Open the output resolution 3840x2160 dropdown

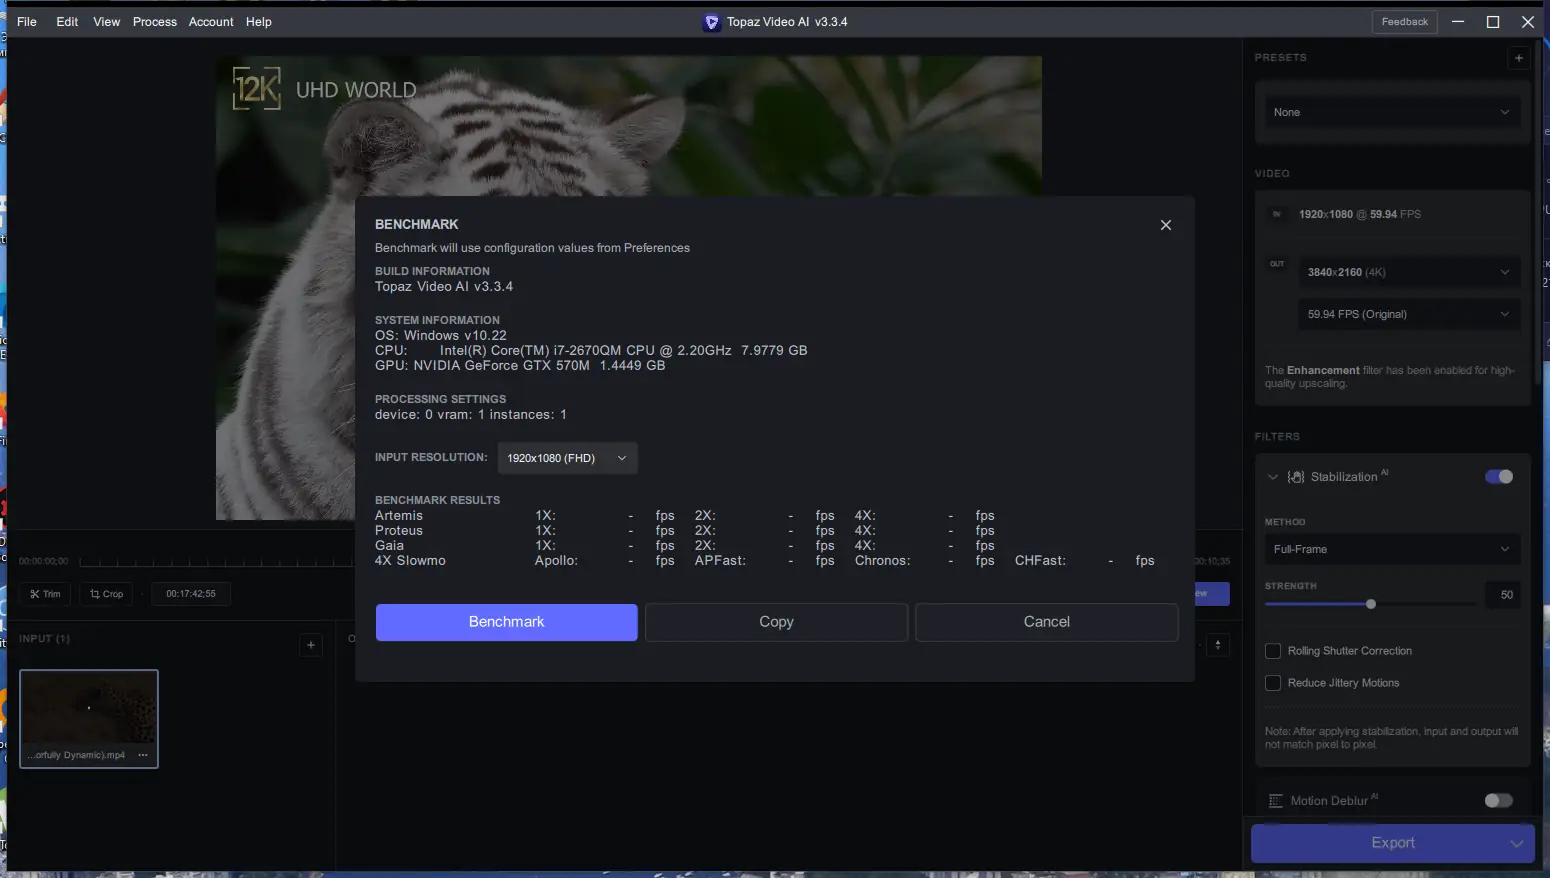click(1408, 272)
